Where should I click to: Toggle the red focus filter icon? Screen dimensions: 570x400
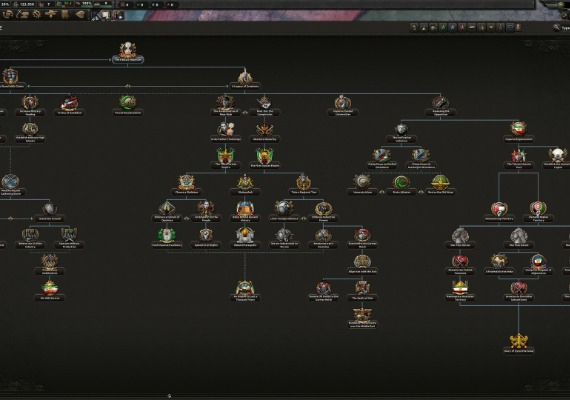tap(462, 27)
